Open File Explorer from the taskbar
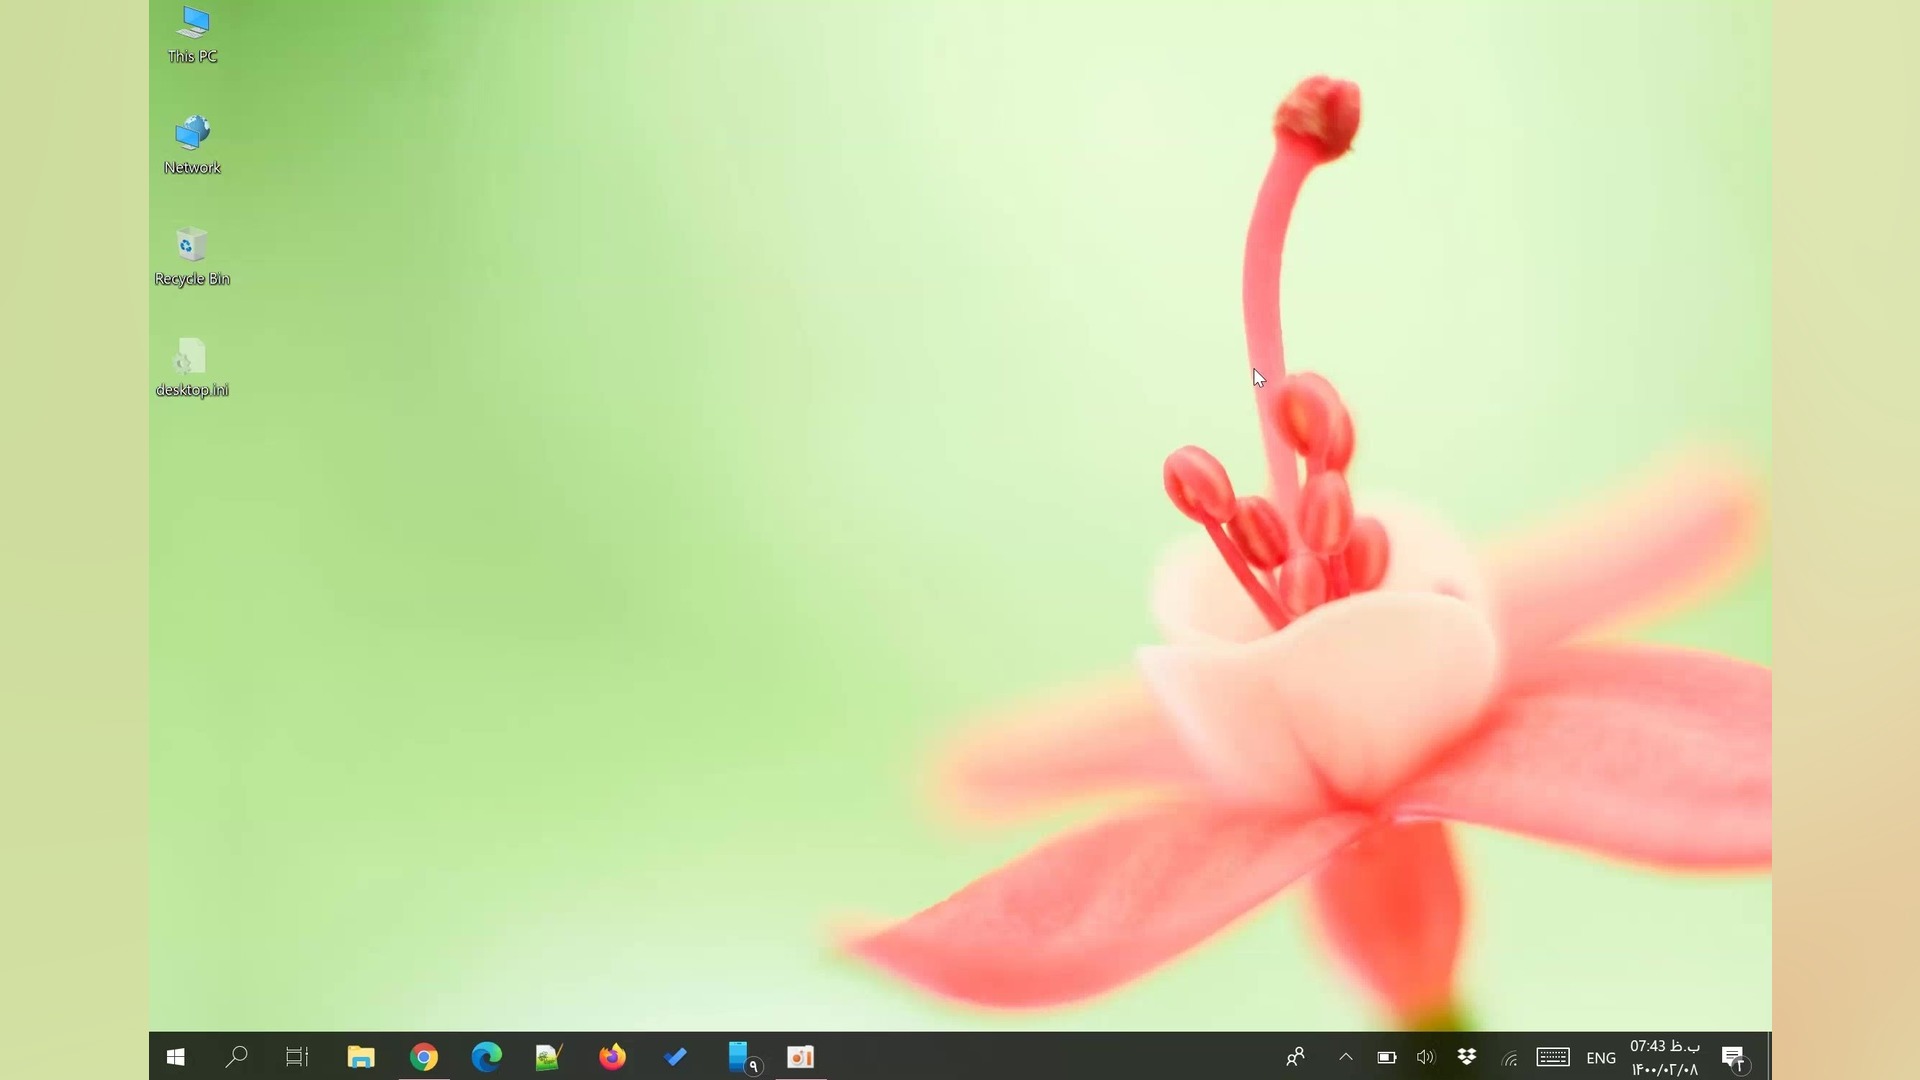Viewport: 1920px width, 1080px height. [360, 1057]
